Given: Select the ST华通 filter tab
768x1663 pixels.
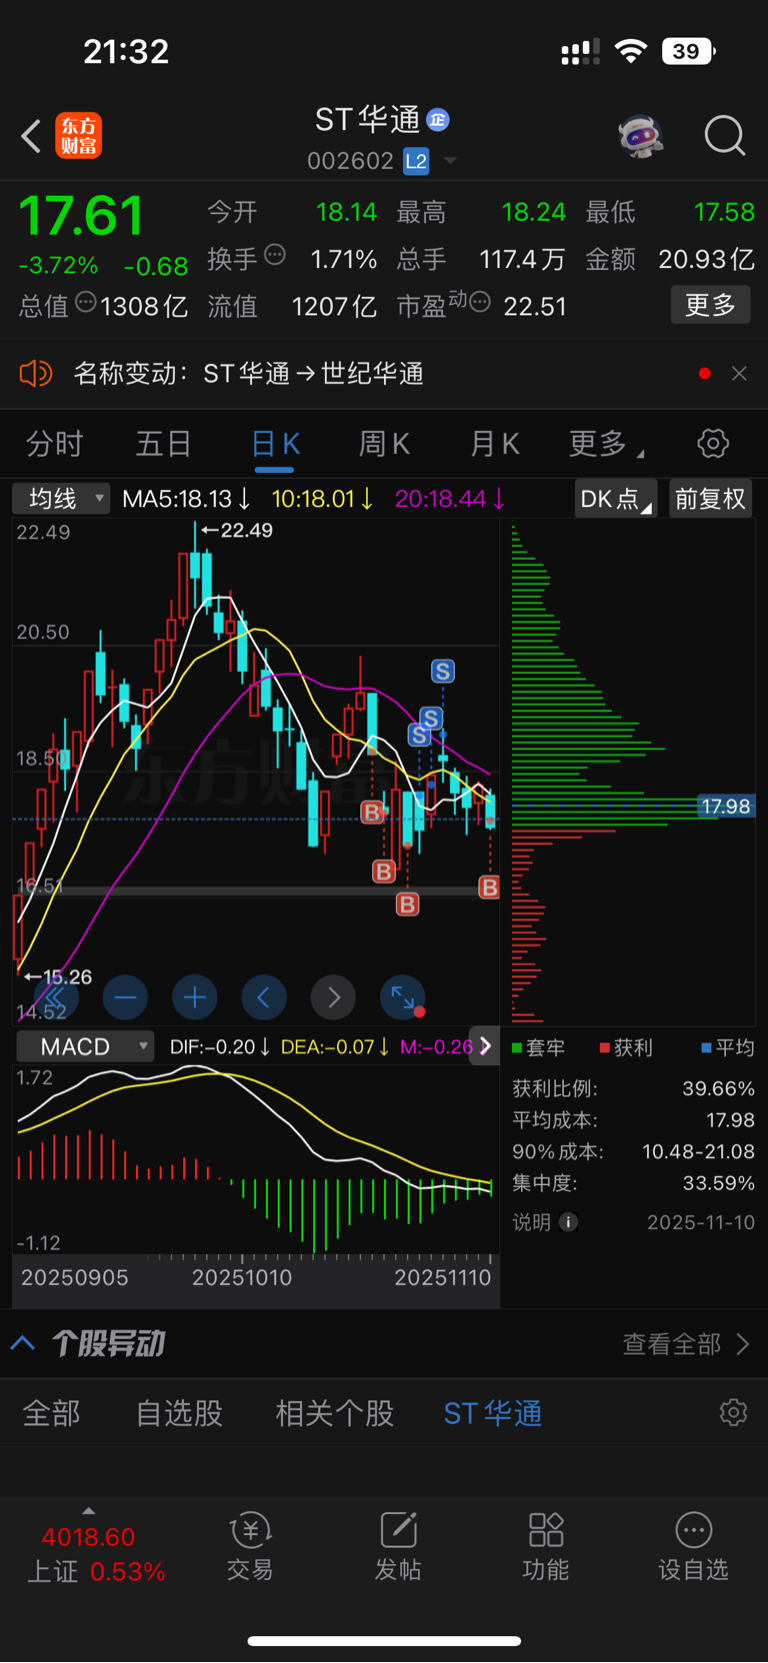Looking at the screenshot, I should (x=493, y=1413).
